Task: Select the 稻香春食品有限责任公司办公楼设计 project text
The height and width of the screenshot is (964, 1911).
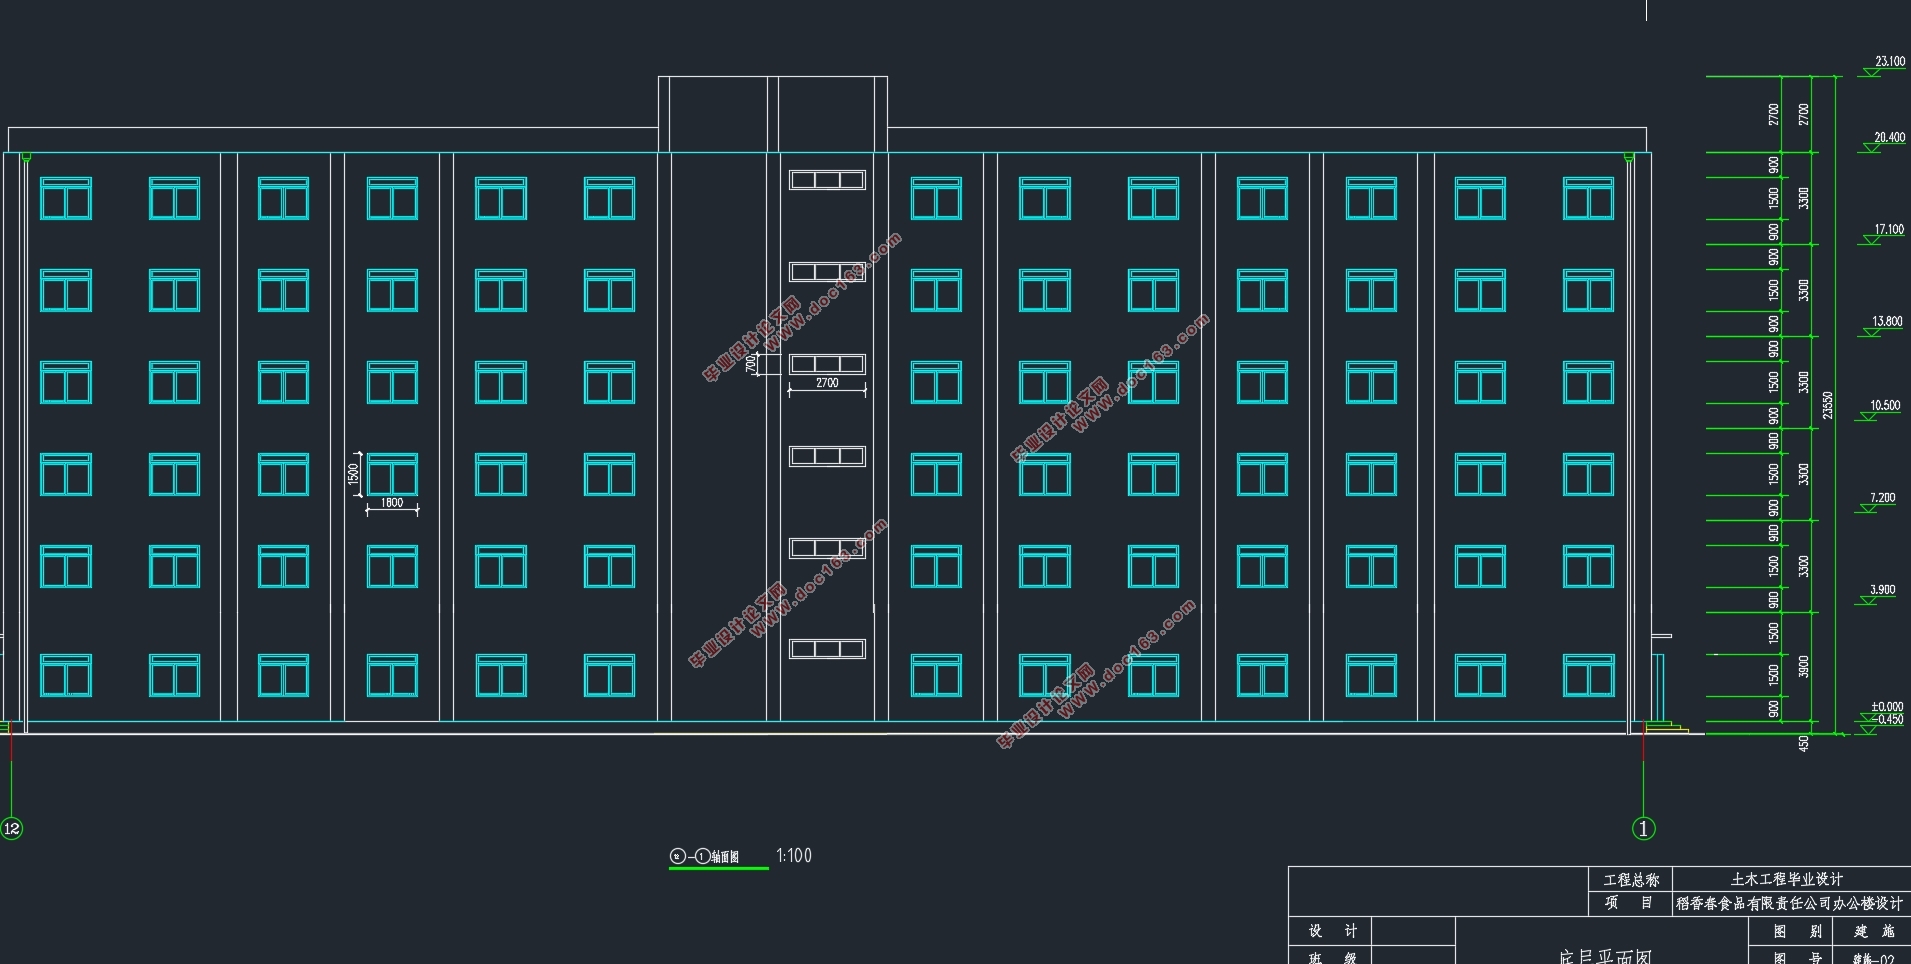Action: tap(1790, 904)
